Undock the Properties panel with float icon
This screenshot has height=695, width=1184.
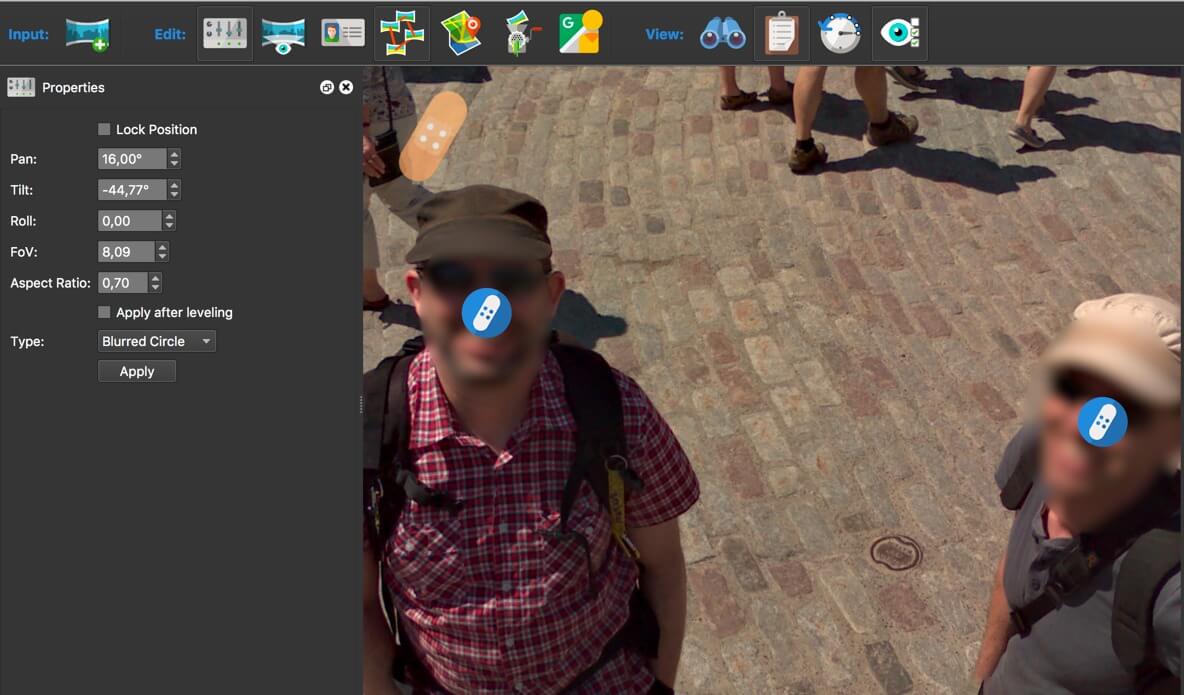pos(327,87)
